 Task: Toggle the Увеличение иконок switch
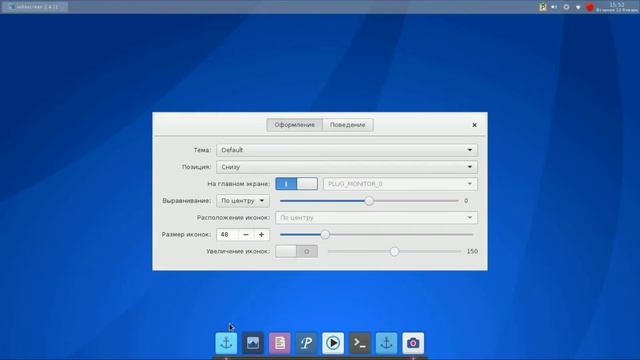296,251
